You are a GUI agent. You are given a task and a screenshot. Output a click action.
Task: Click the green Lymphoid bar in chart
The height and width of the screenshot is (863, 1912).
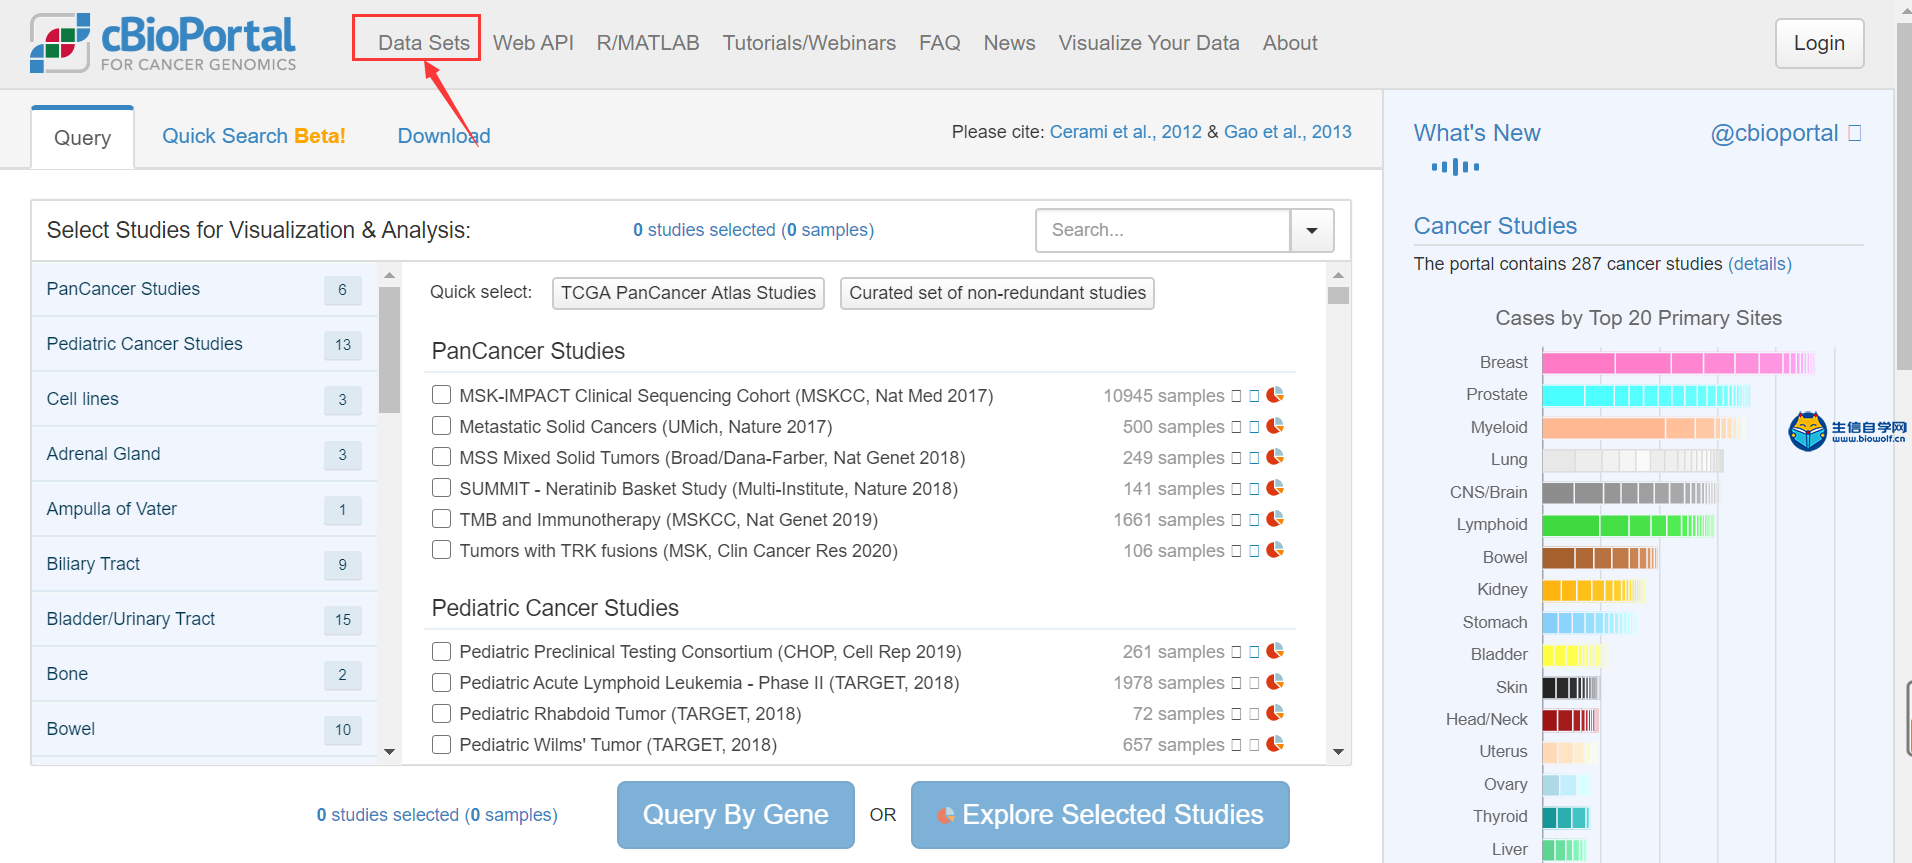click(1628, 525)
